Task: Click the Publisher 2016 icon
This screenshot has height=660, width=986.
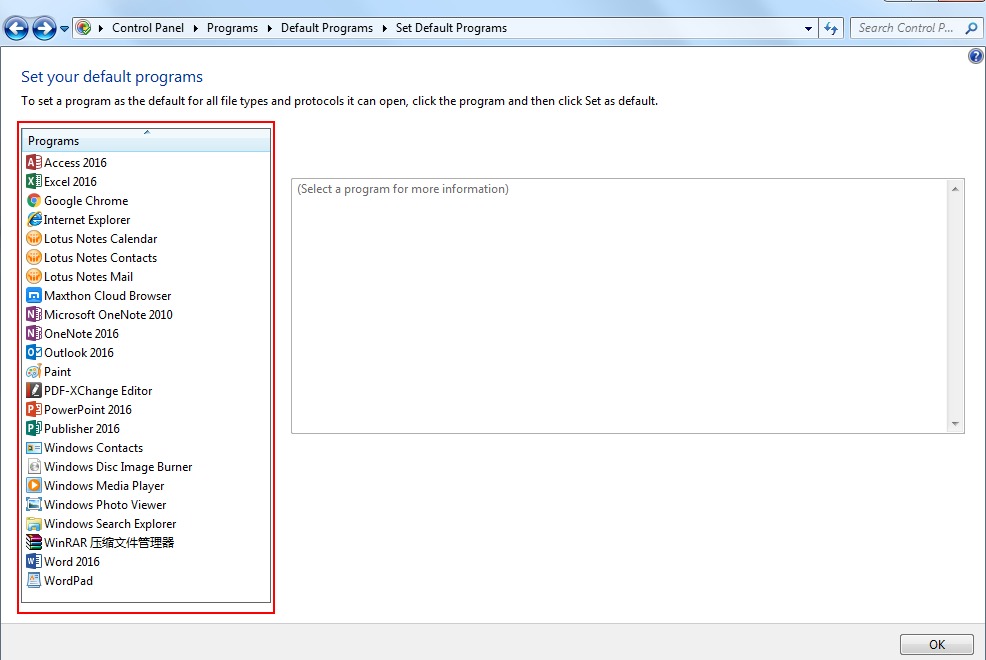Action: coord(34,428)
